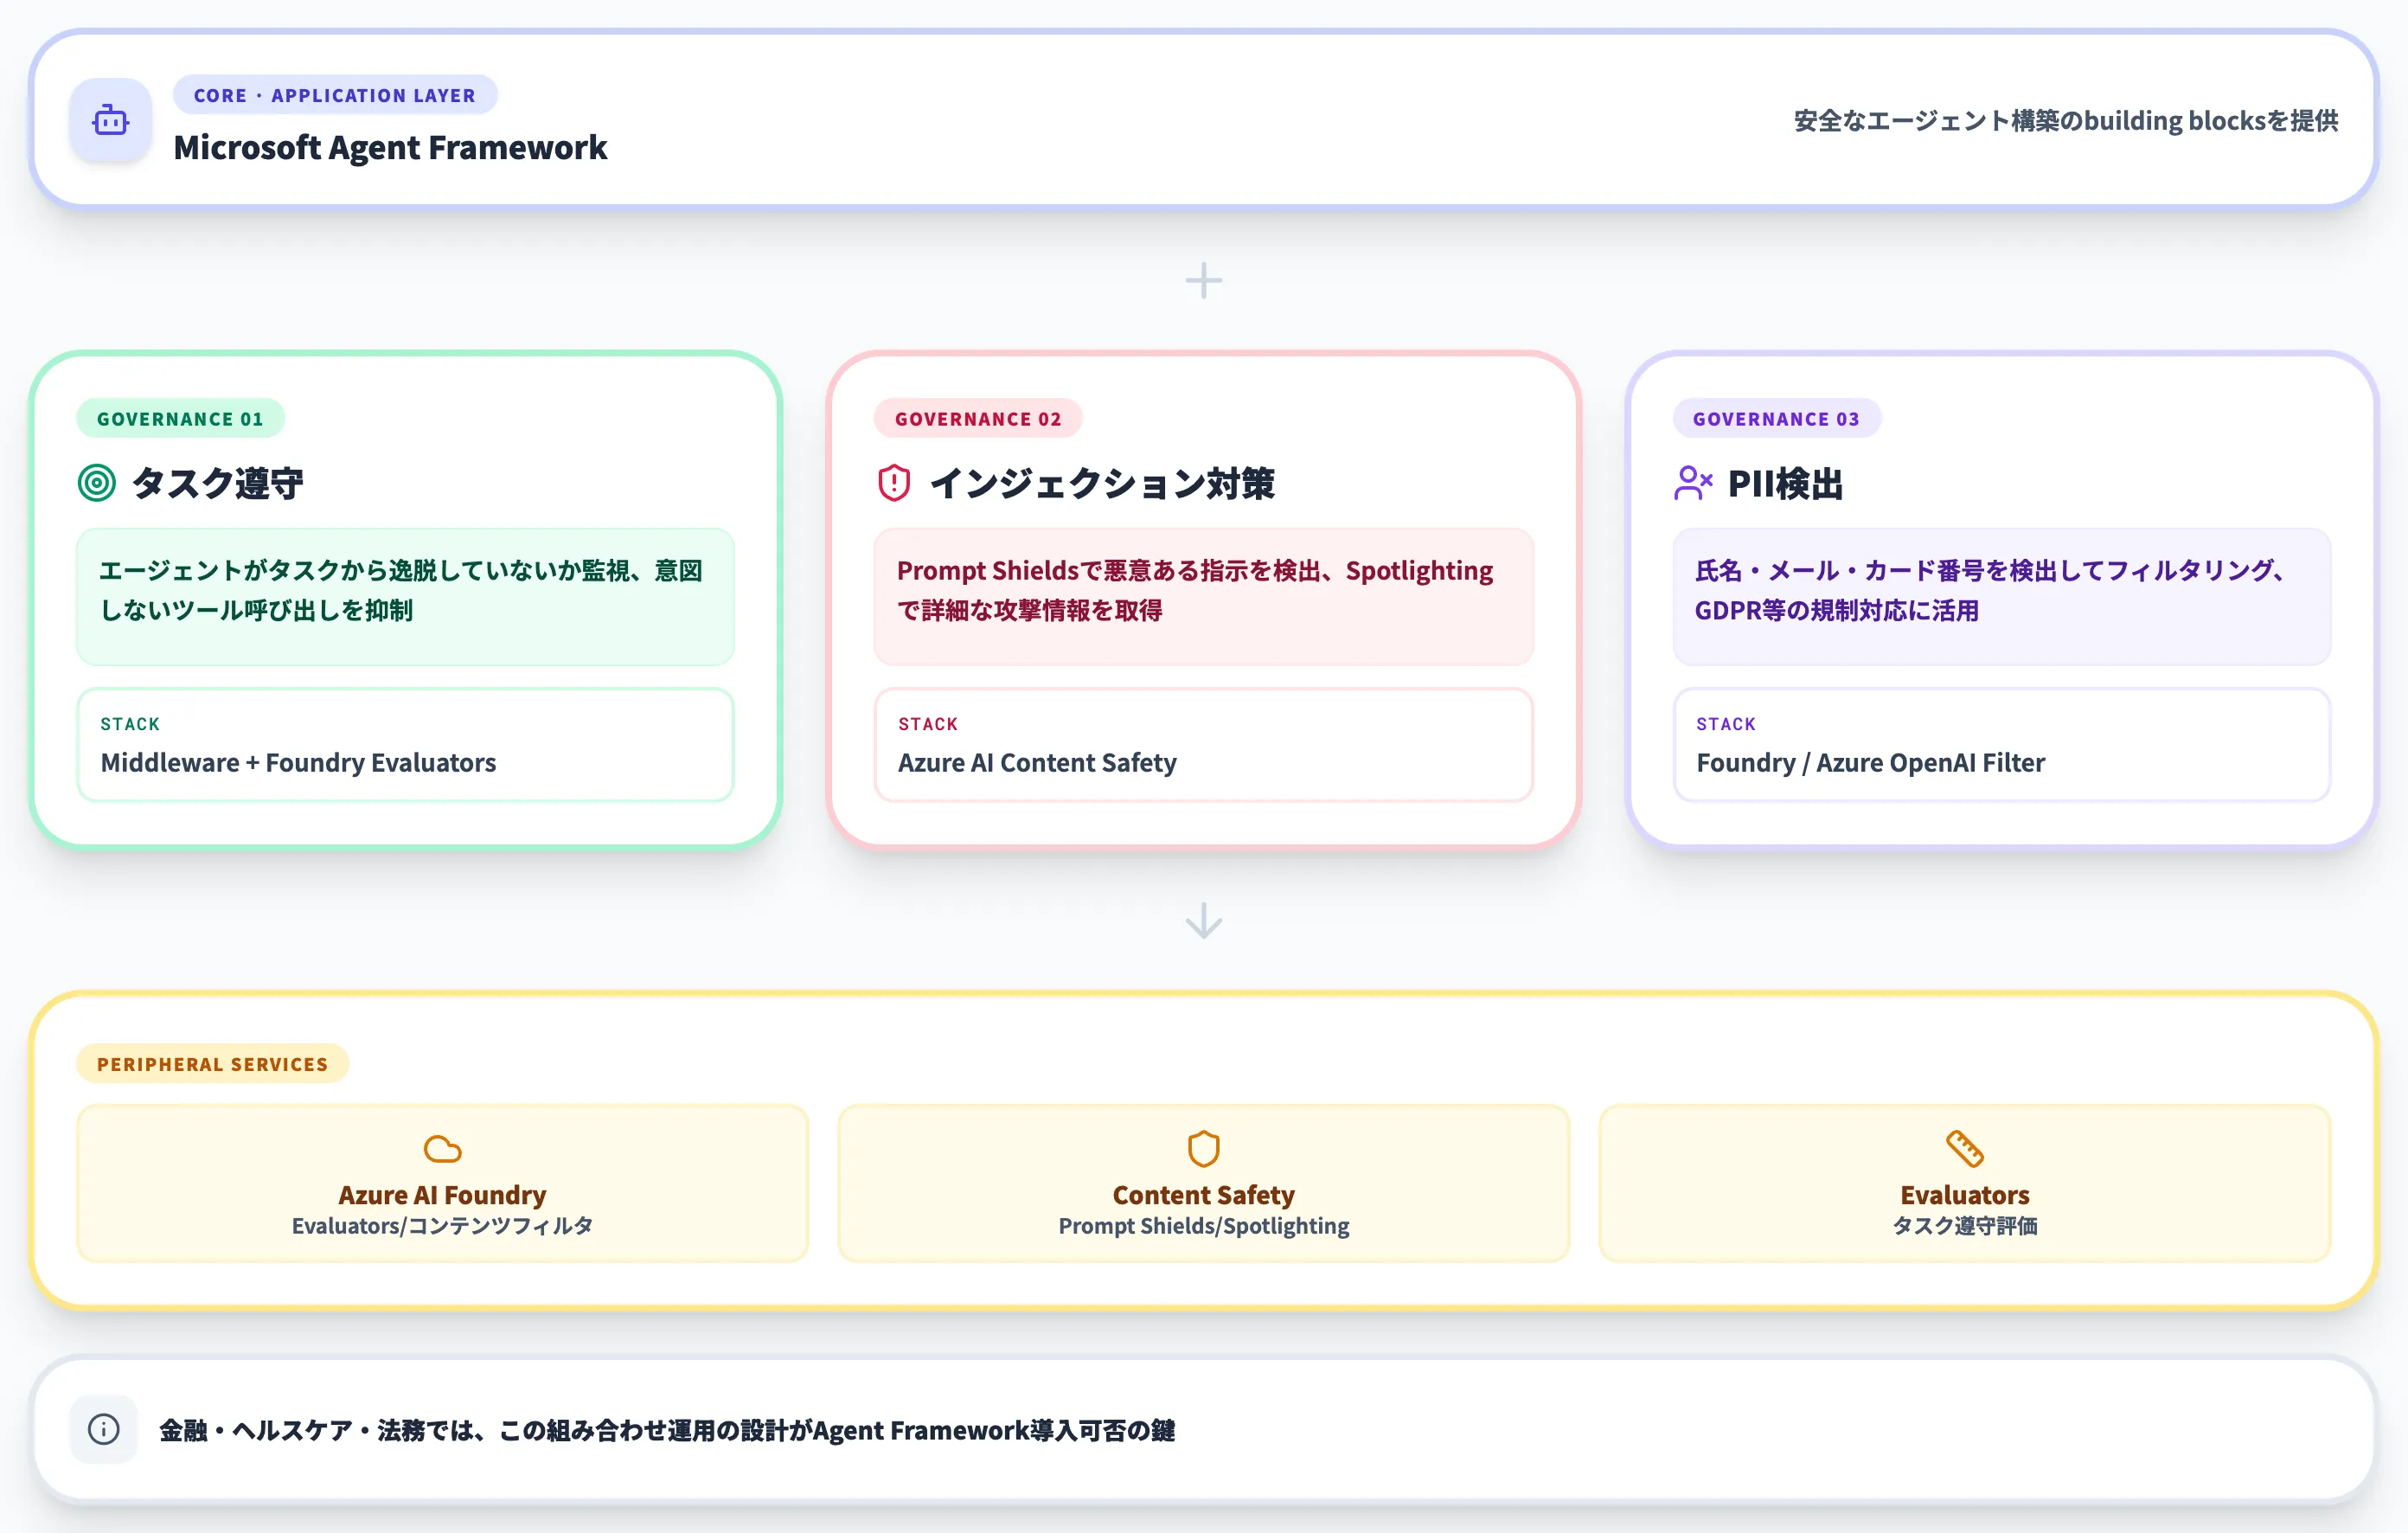Click the タスク遵守評価 subtitle
The height and width of the screenshot is (1533, 2408).
point(1964,1225)
